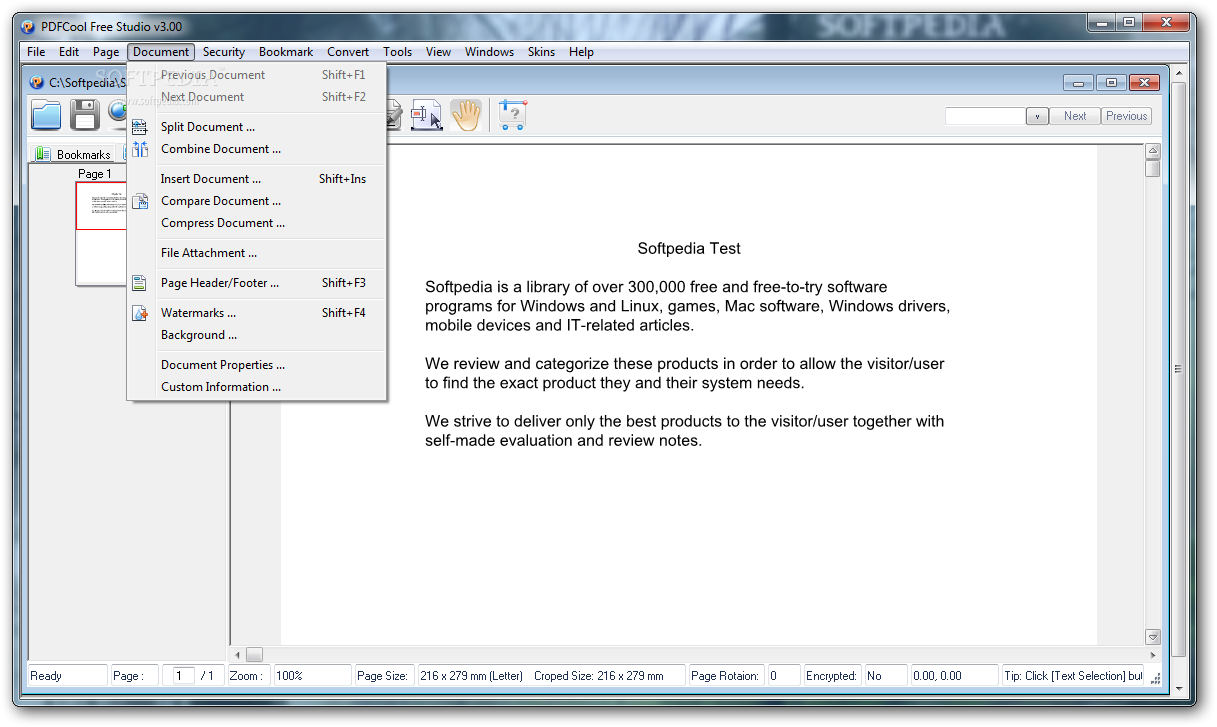Click the document window's PDFCool icon
Screen dimensions: 1217x727
point(37,83)
